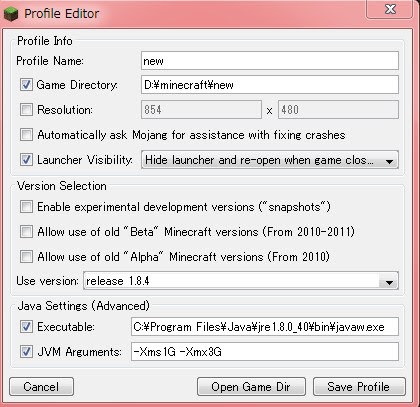Uncheck the Game Directory checkbox
Screen dimensions: 420x407
pos(26,85)
